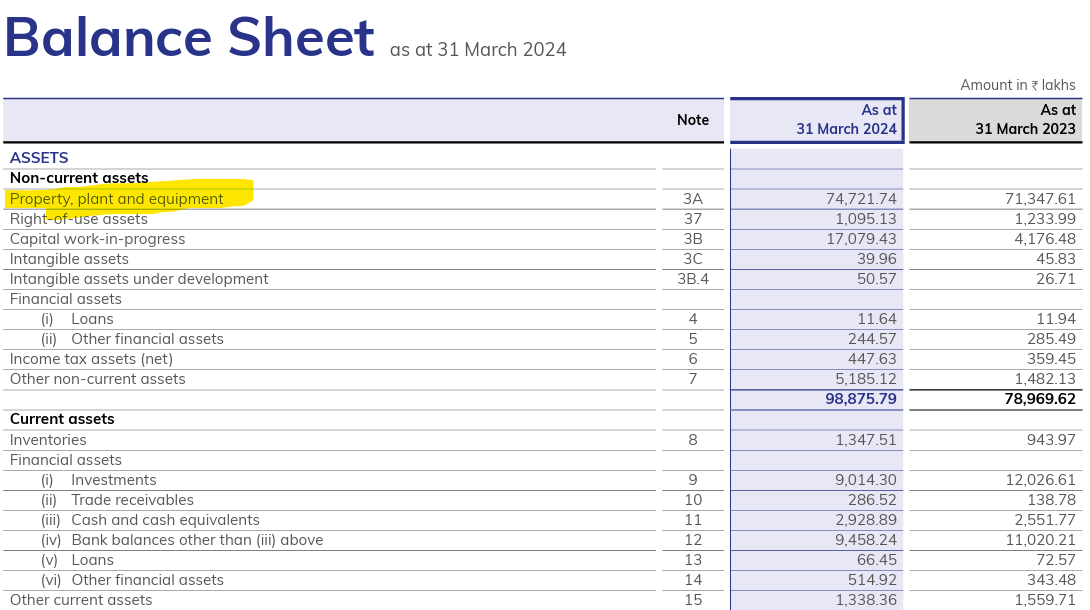Select the As at 31 March 2024 column header
Viewport: 1090px width, 610px height.
pos(817,120)
